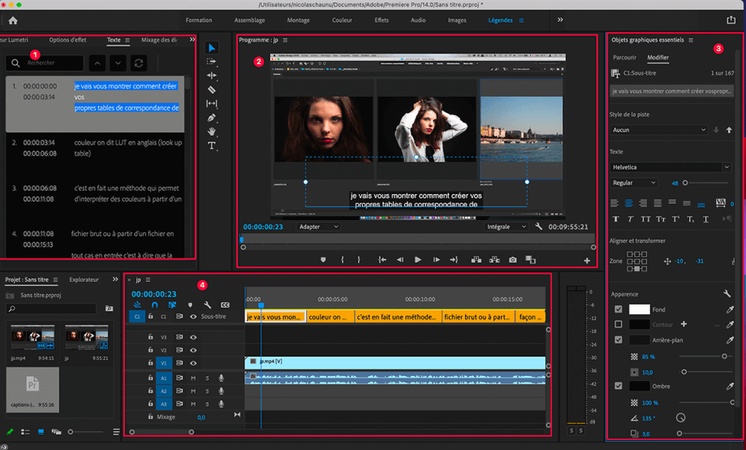Select the Razor tool
This screenshot has height=450, width=746.
point(212,89)
